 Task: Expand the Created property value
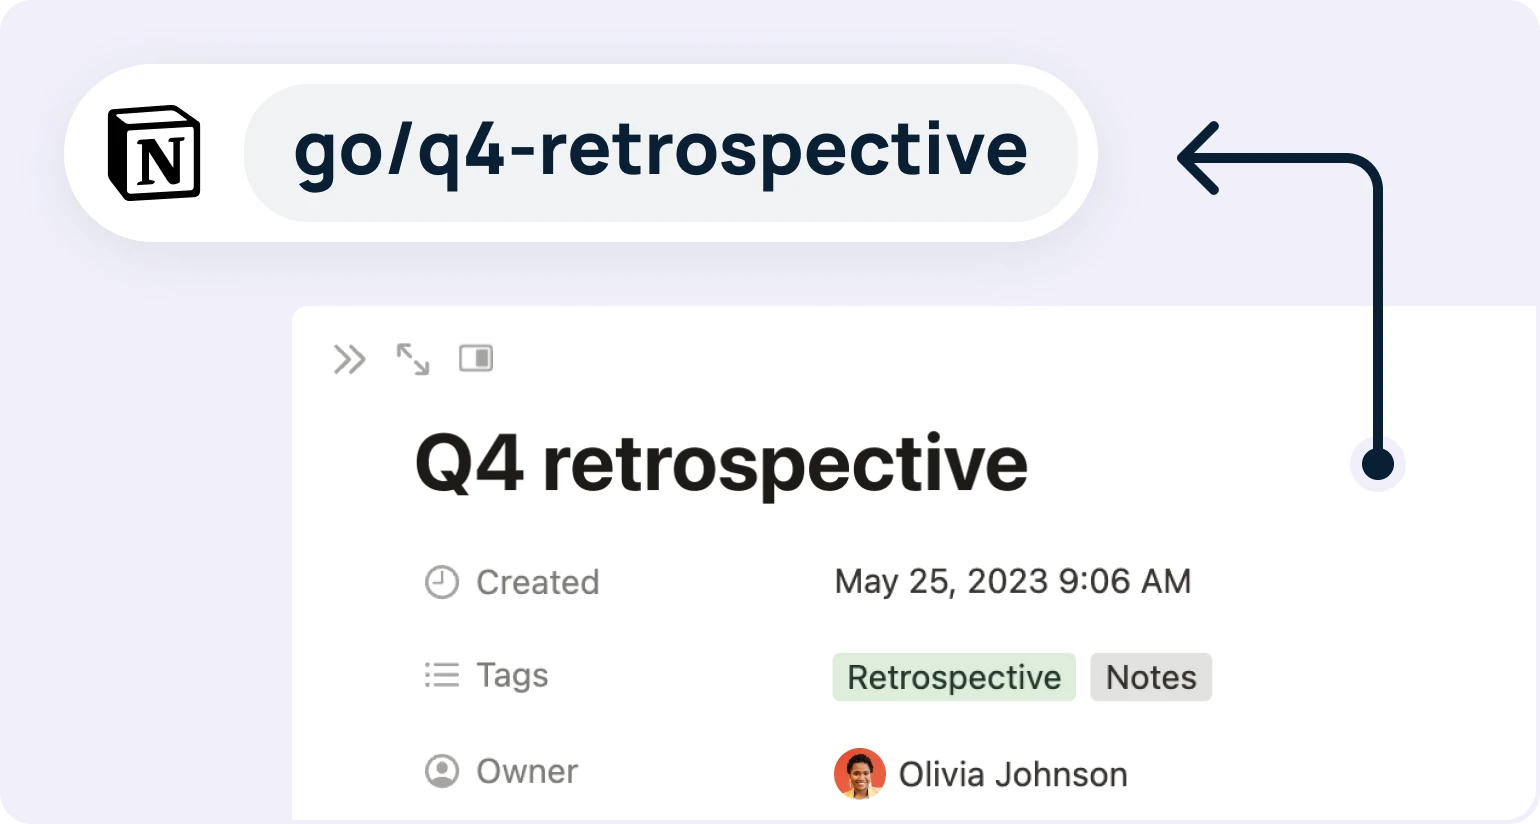point(1013,581)
